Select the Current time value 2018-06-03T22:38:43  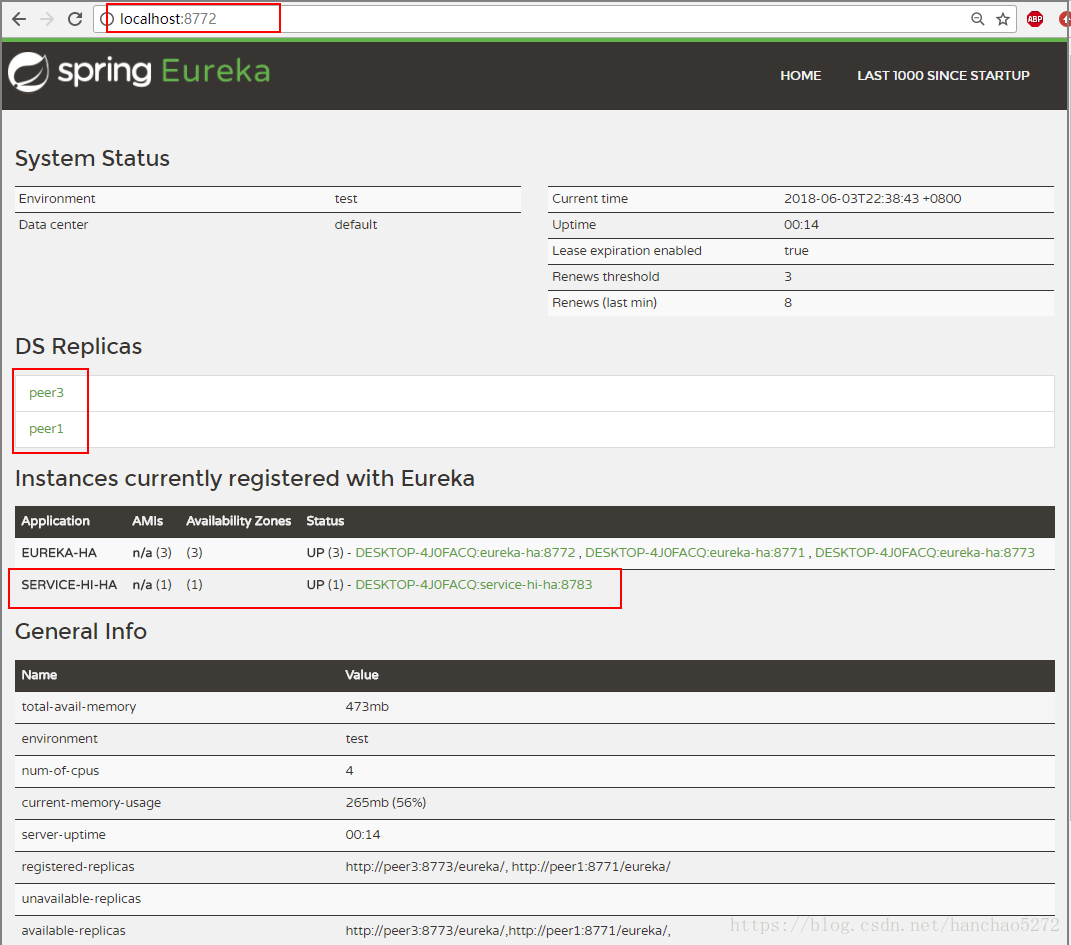[x=872, y=199]
